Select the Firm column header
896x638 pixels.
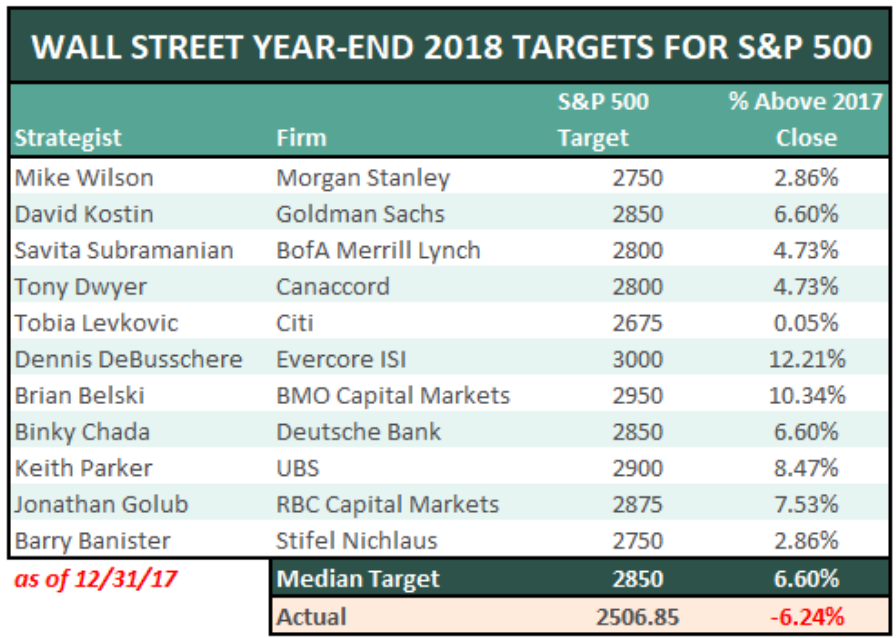tap(301, 138)
